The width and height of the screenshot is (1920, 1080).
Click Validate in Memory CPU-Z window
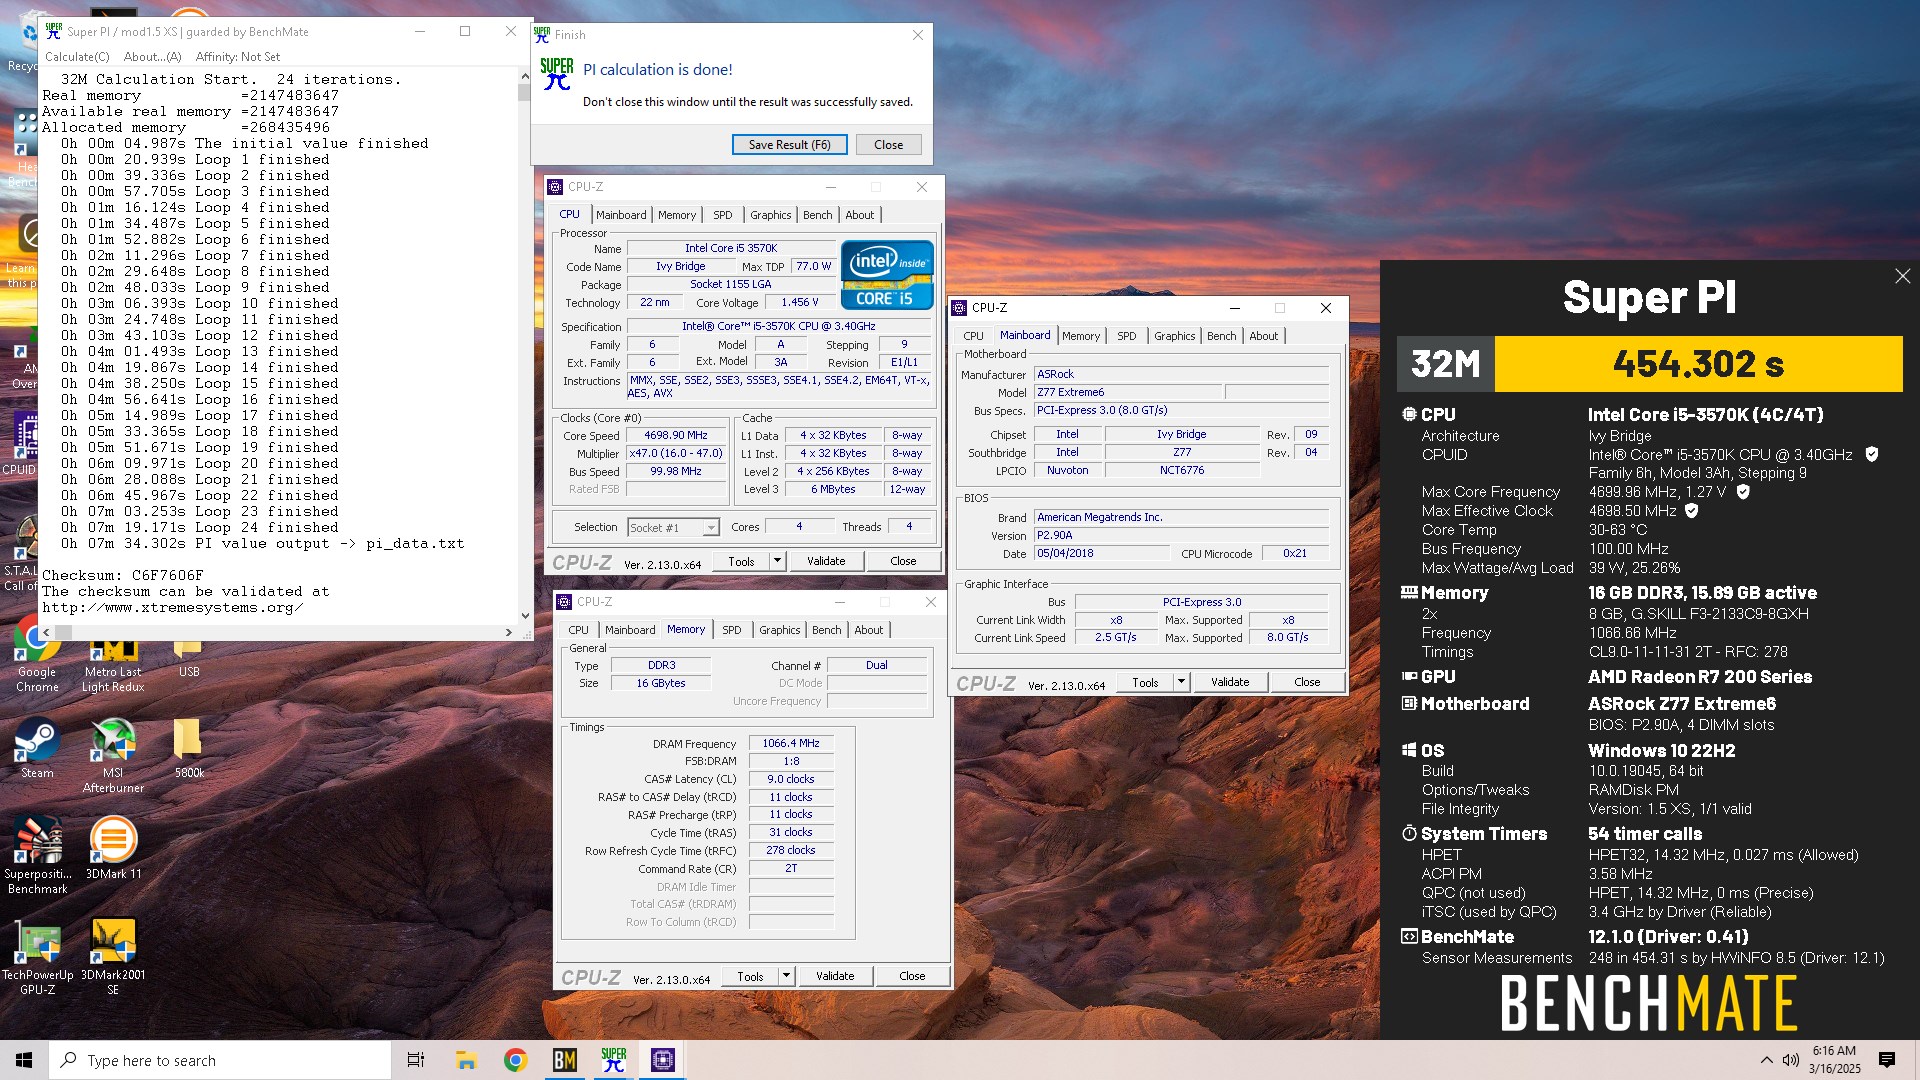(835, 976)
